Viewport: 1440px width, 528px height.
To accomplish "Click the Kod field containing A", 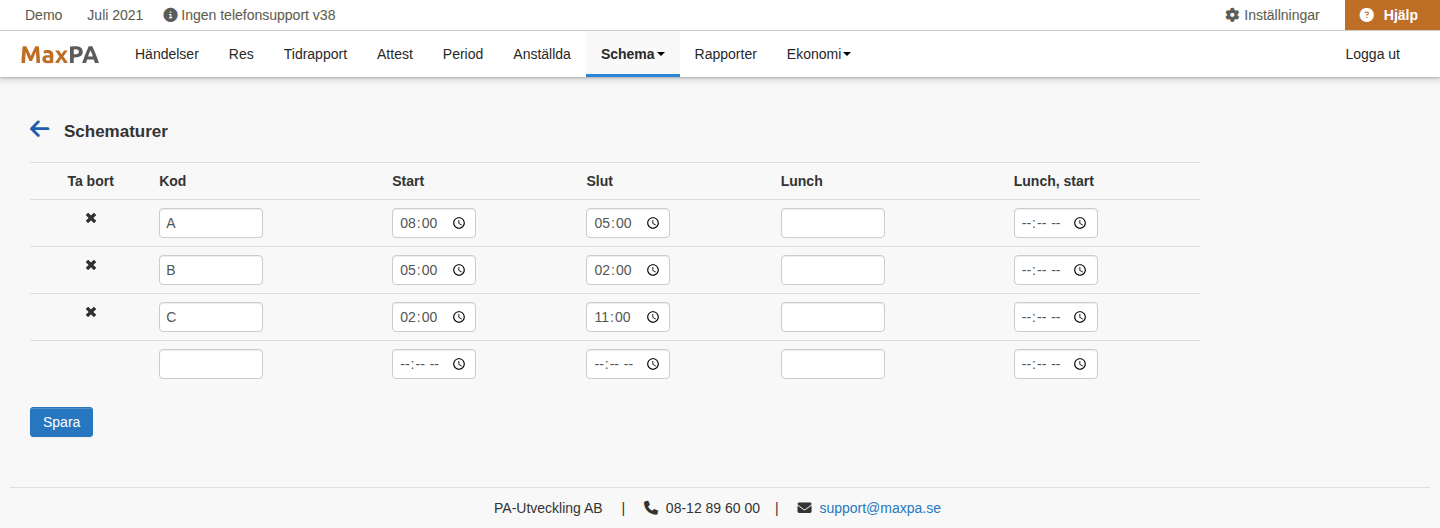I will tap(211, 223).
